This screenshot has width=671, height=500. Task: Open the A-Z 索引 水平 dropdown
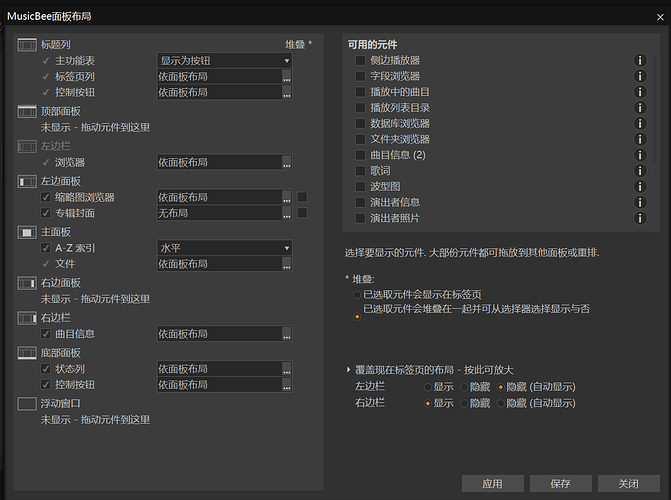click(224, 247)
